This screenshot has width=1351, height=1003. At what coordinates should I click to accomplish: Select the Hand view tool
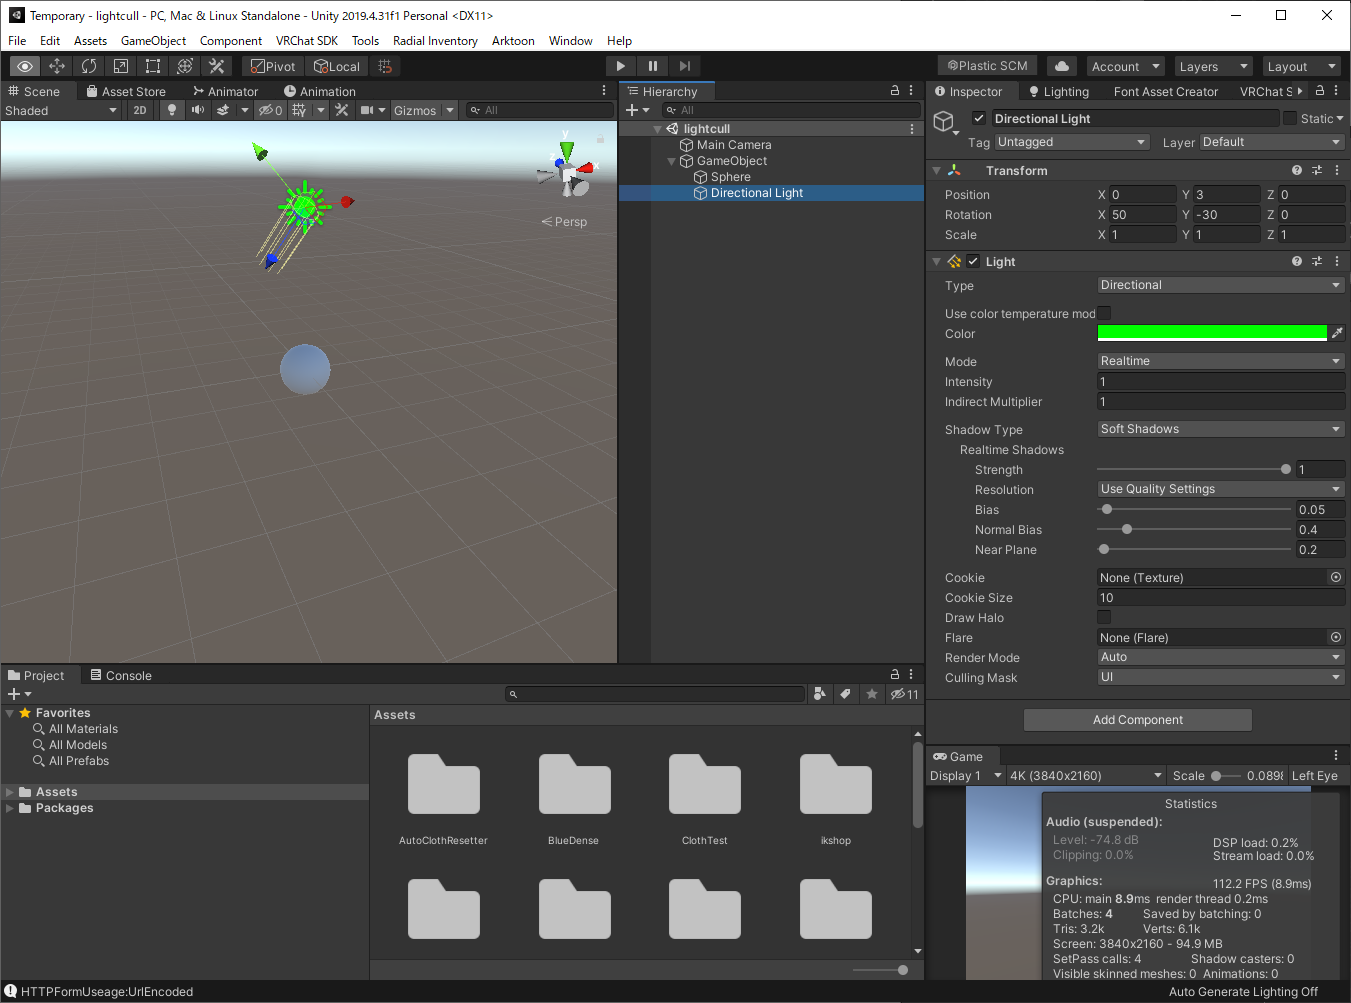point(25,66)
